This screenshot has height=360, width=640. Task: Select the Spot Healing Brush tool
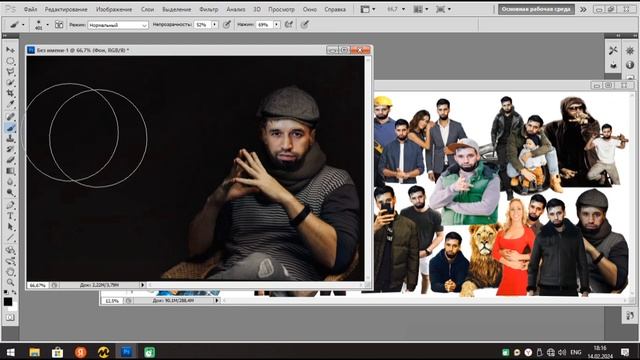10,117
